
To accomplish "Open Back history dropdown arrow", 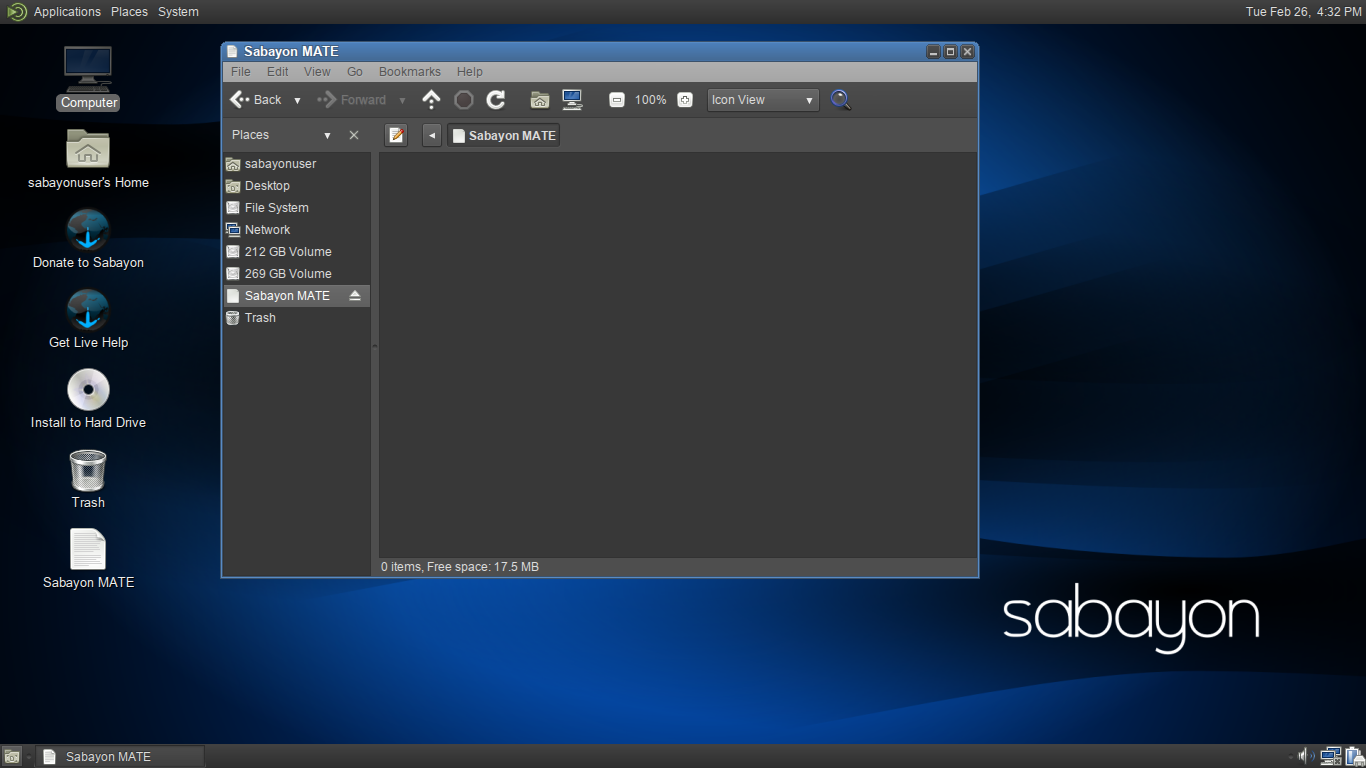I will click(x=297, y=100).
